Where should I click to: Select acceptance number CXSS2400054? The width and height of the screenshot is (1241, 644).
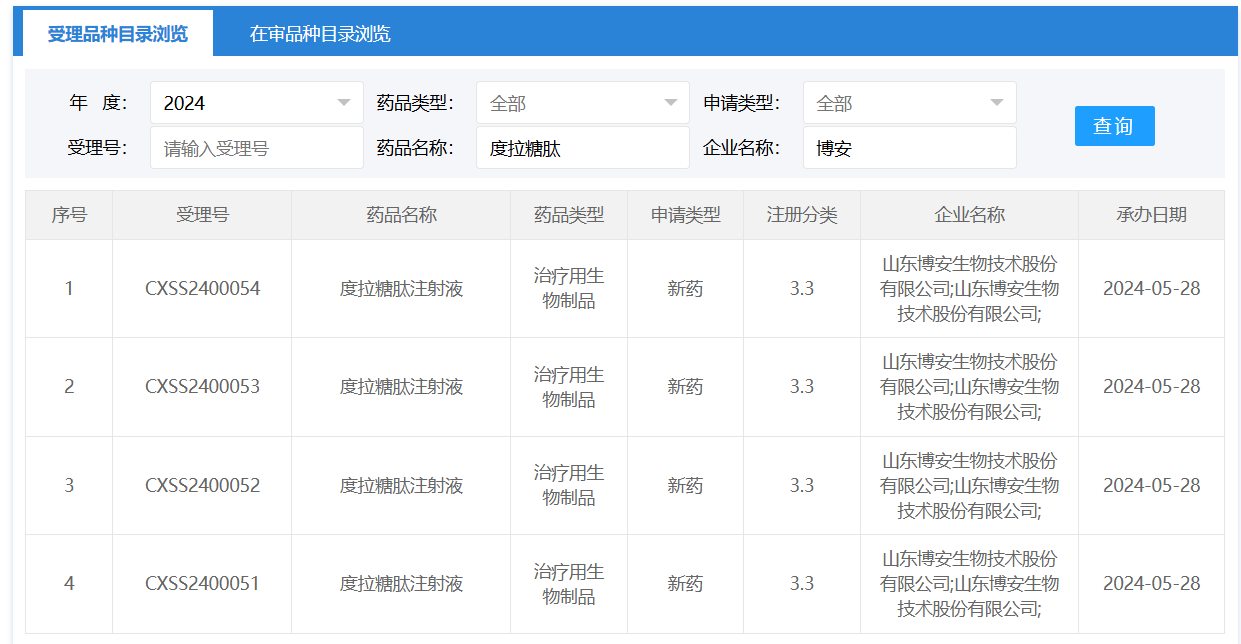point(202,289)
